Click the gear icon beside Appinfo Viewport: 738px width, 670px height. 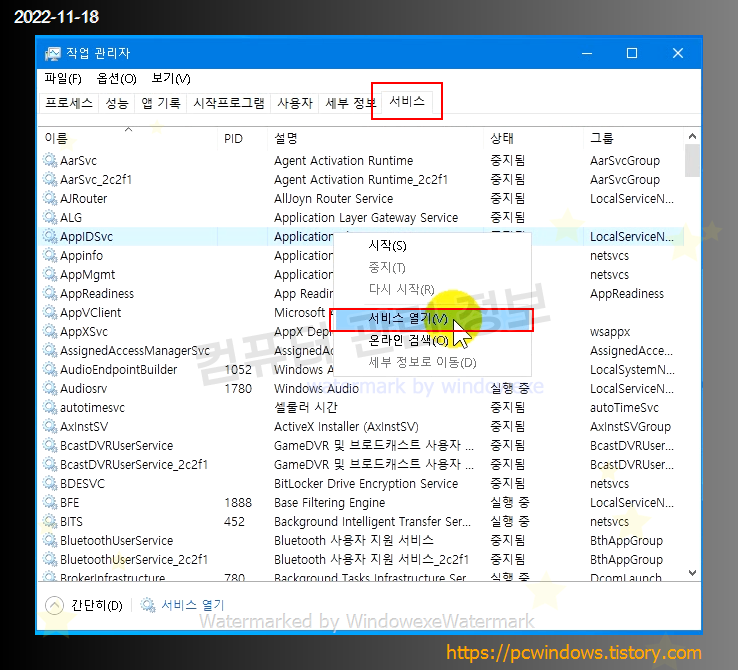(50, 255)
